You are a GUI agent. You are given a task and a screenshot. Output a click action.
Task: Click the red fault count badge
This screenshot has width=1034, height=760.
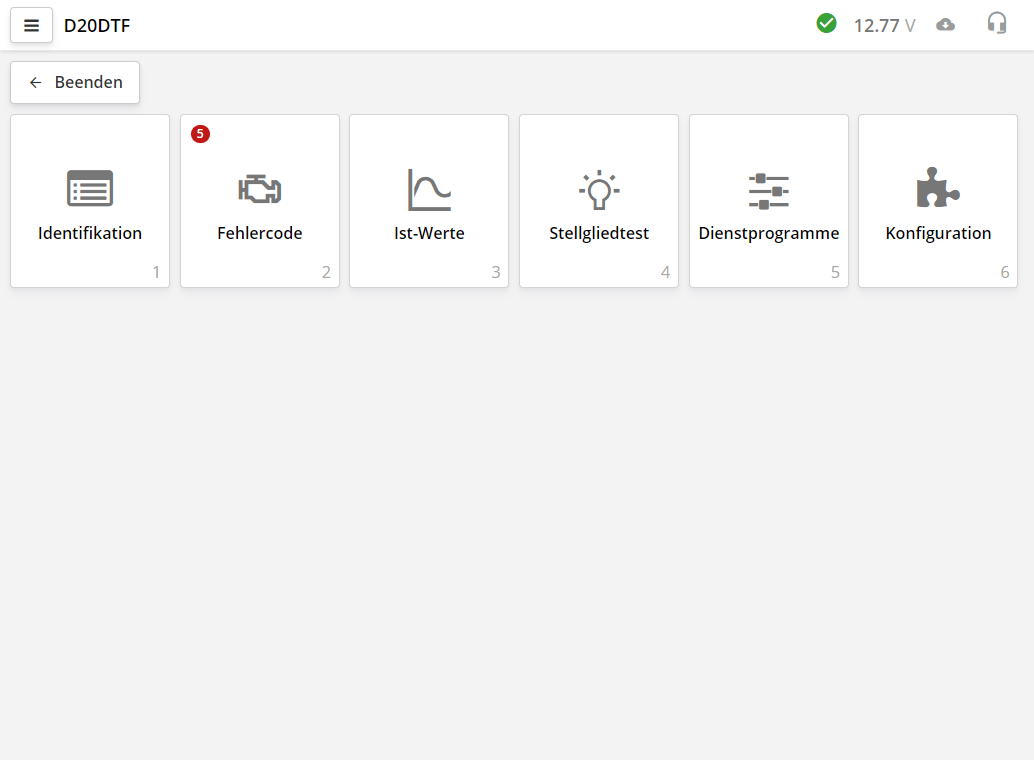pyautogui.click(x=200, y=134)
